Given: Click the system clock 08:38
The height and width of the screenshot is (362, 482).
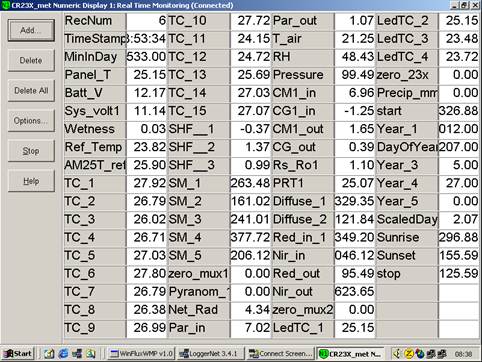Looking at the screenshot, I should click(463, 354).
